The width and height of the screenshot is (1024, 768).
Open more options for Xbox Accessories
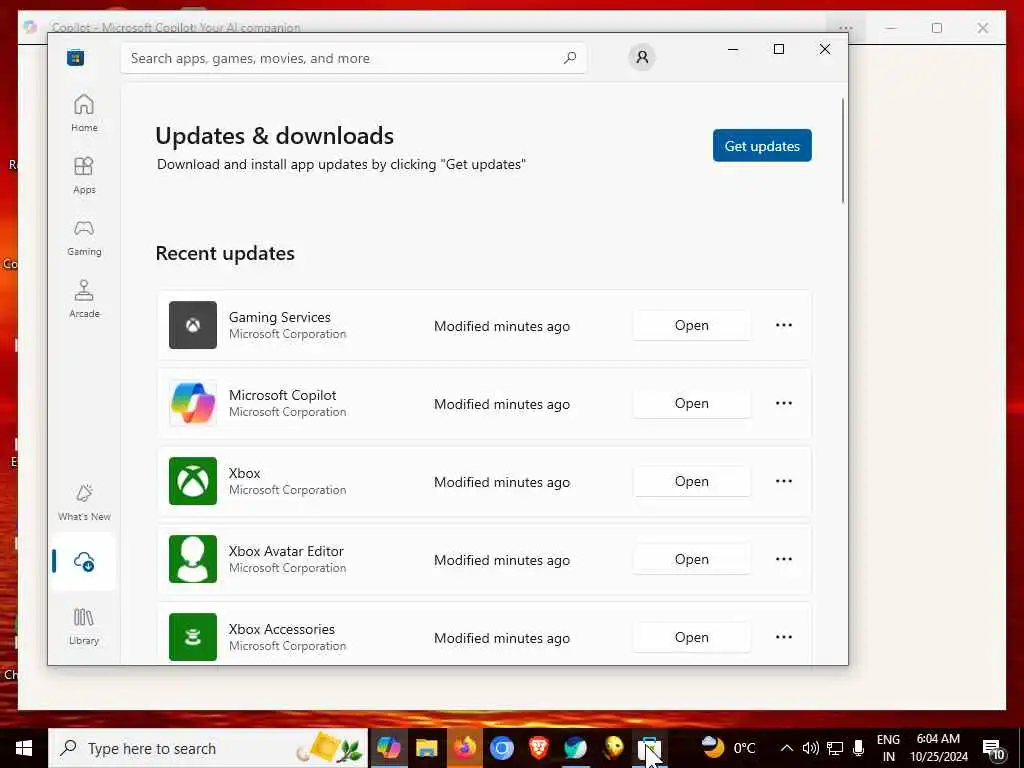click(x=784, y=637)
